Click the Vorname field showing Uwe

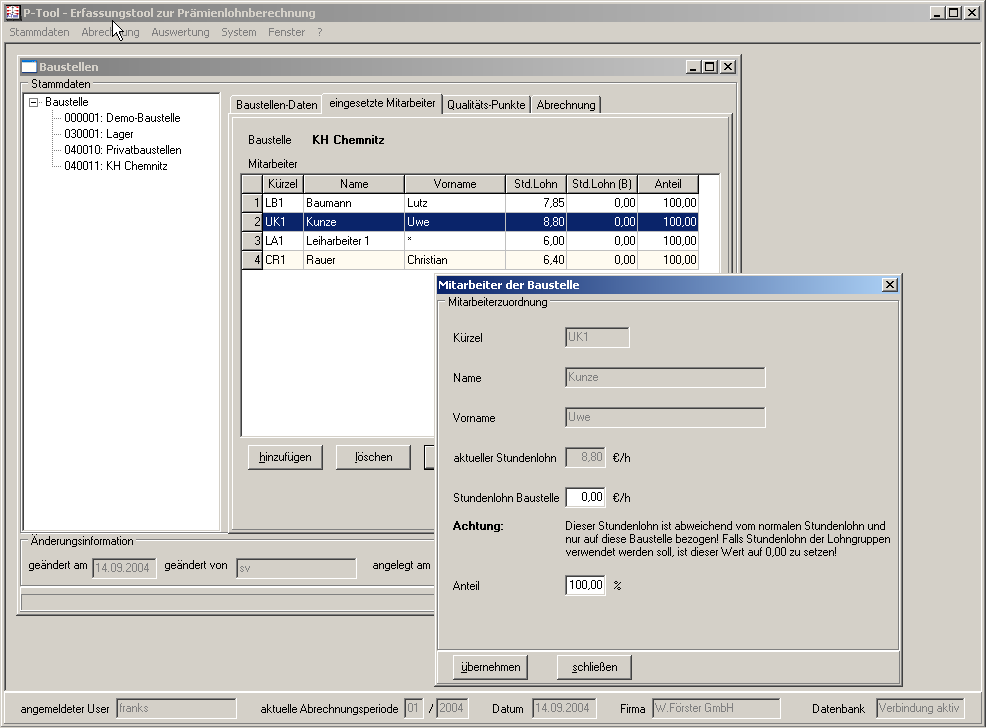pyautogui.click(x=665, y=417)
